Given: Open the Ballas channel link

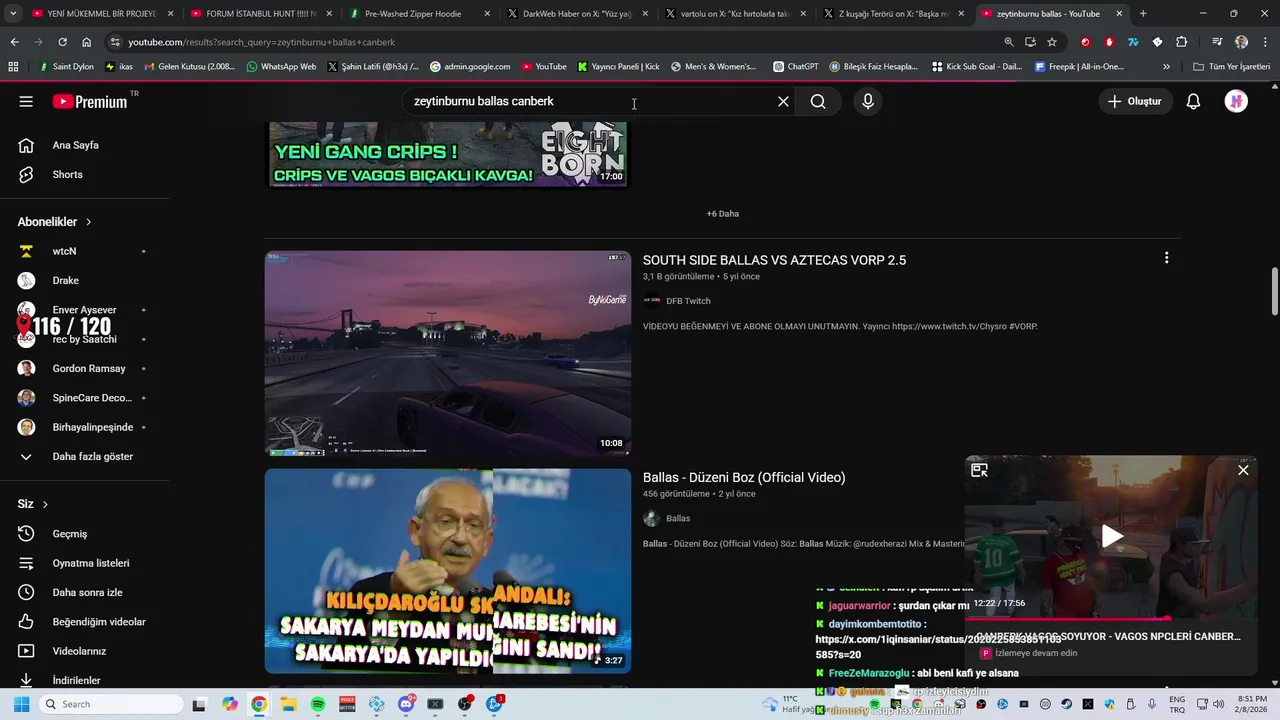Looking at the screenshot, I should pos(678,518).
